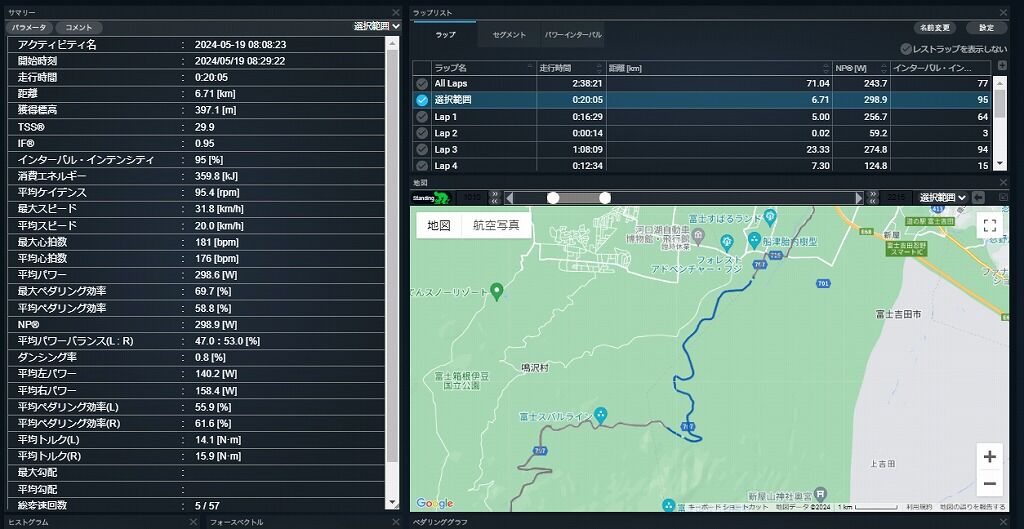This screenshot has height=529, width=1024.
Task: Toggle the green Standing cyclist icon
Action: point(432,198)
